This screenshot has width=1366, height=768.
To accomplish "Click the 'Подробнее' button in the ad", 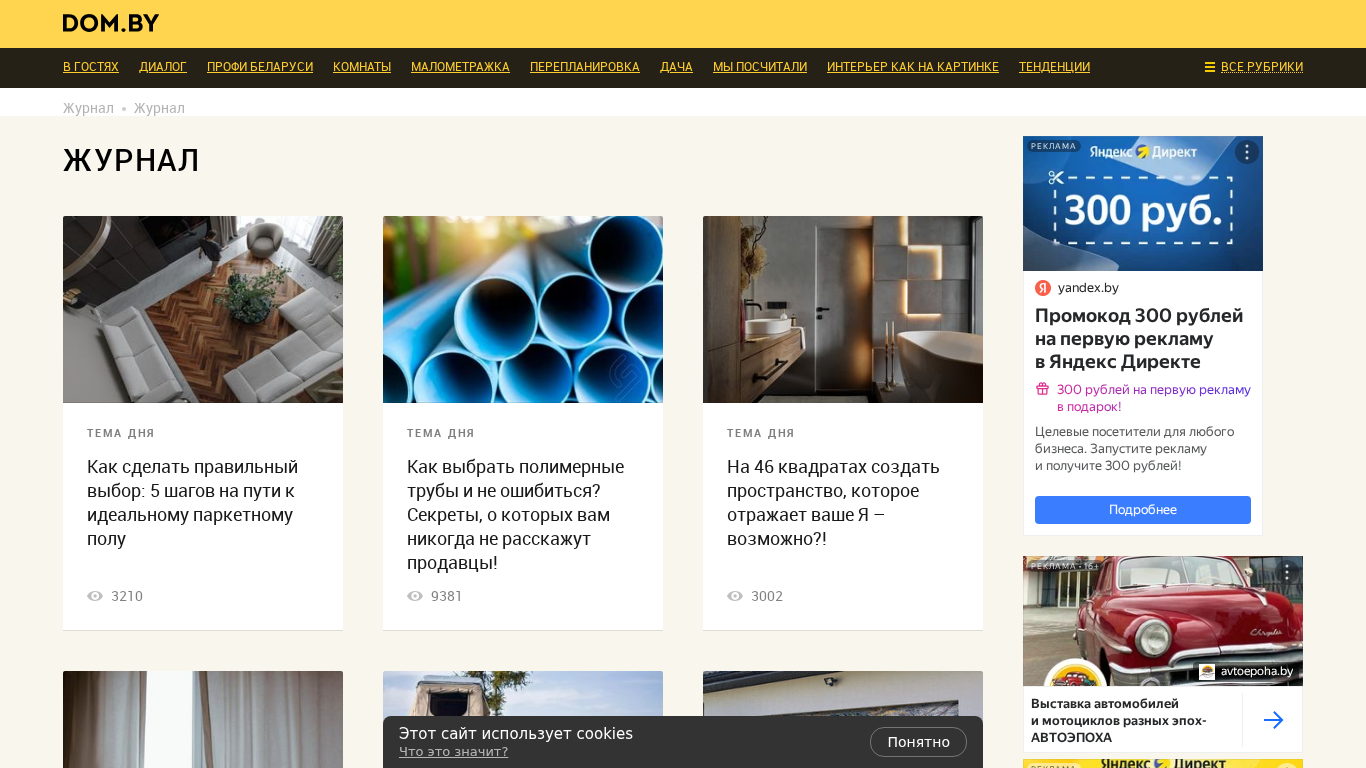I will coord(1143,510).
